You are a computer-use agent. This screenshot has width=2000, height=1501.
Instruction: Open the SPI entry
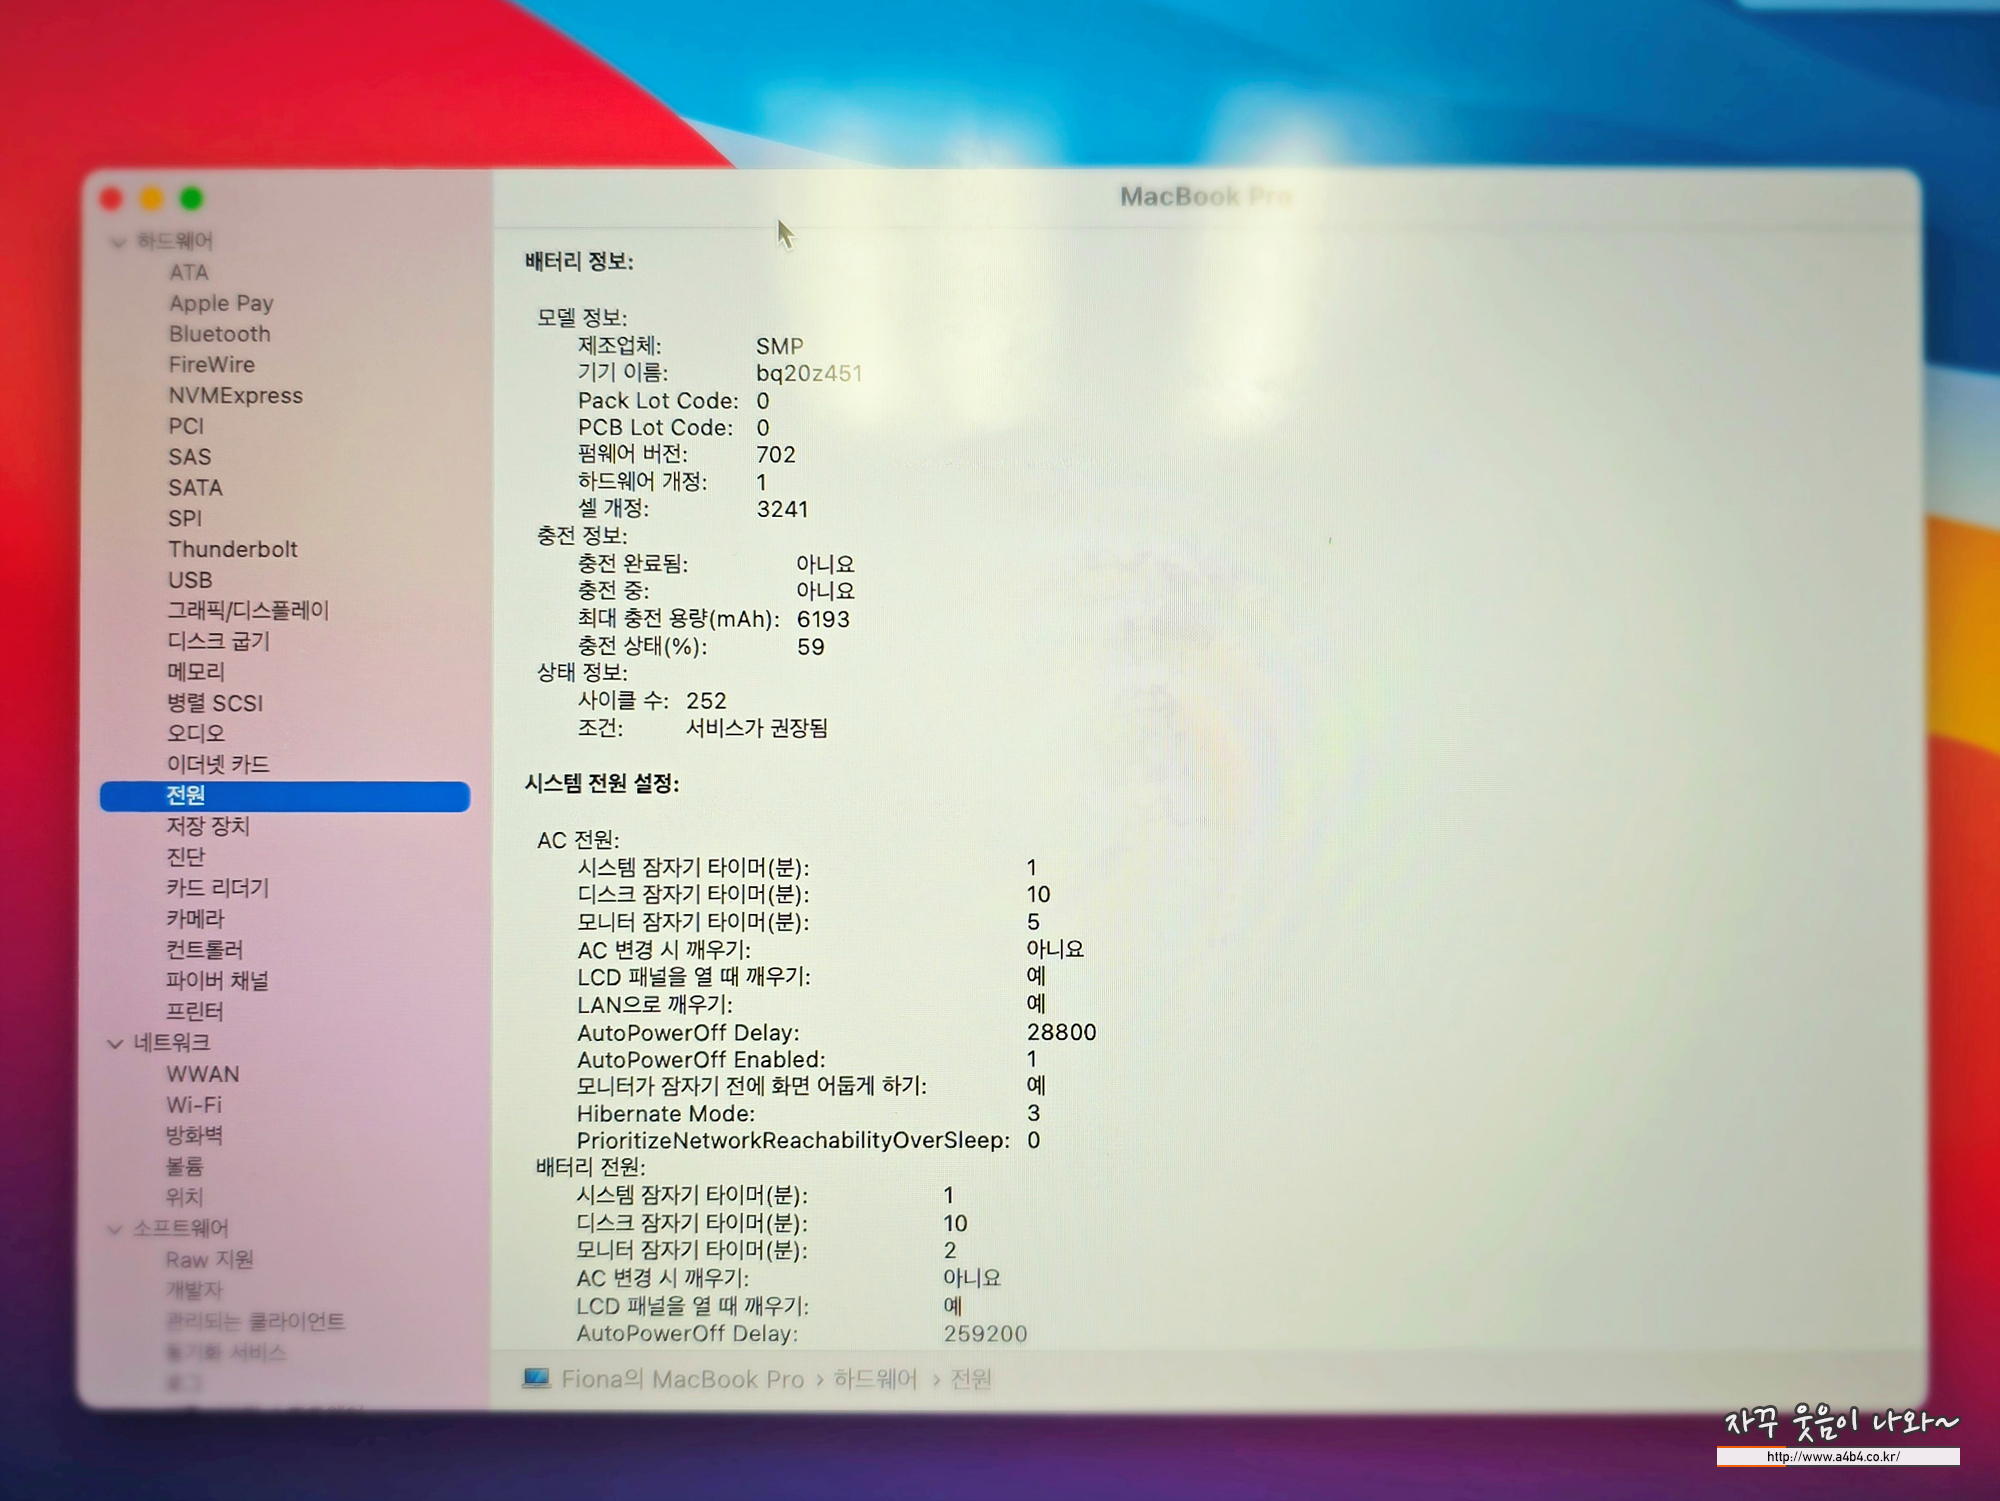point(185,519)
